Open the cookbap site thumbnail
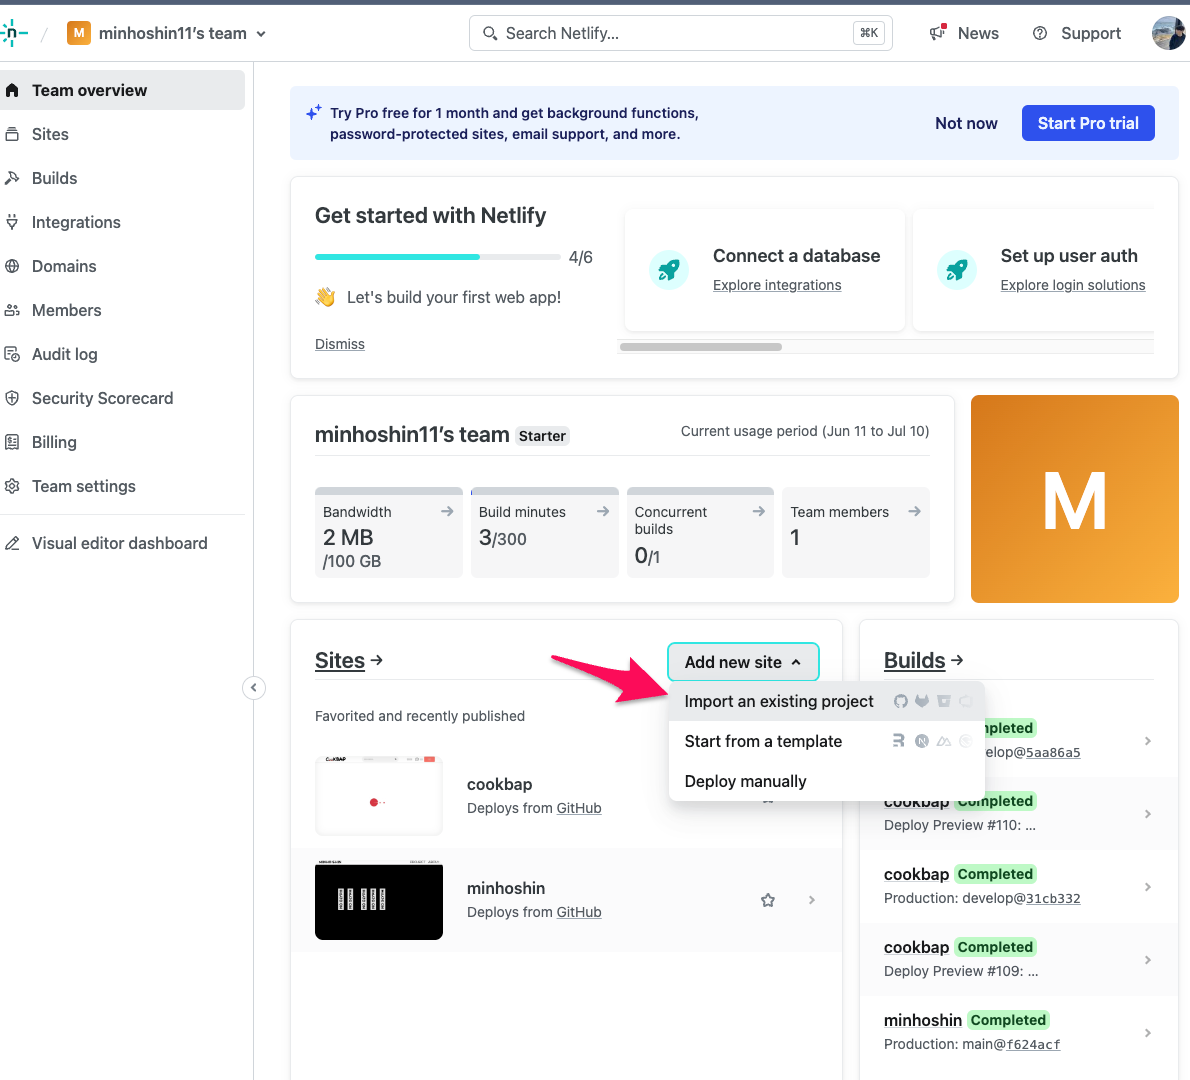The width and height of the screenshot is (1190, 1080). click(379, 795)
